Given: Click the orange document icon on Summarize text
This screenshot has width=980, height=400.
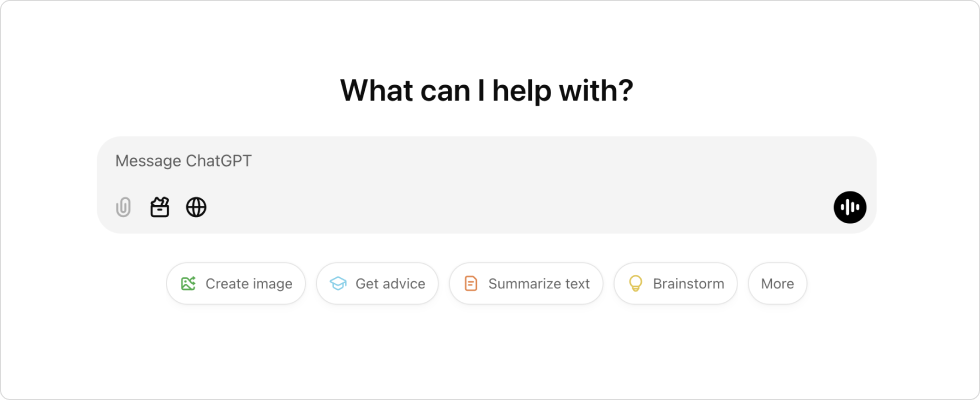Looking at the screenshot, I should point(471,284).
